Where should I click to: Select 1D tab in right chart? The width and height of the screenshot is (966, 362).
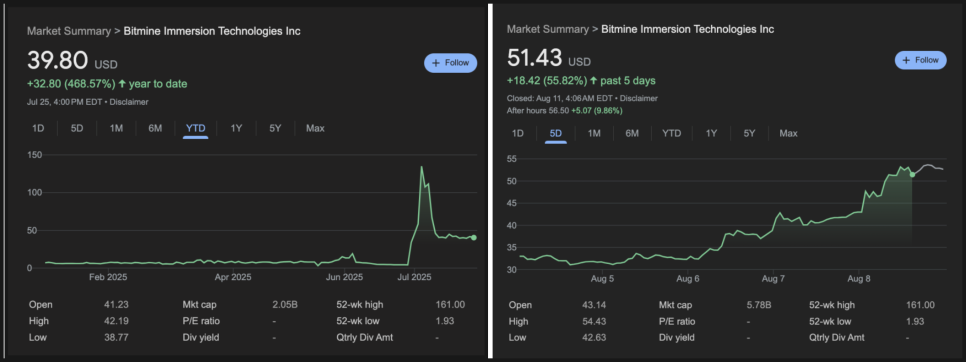[x=518, y=133]
